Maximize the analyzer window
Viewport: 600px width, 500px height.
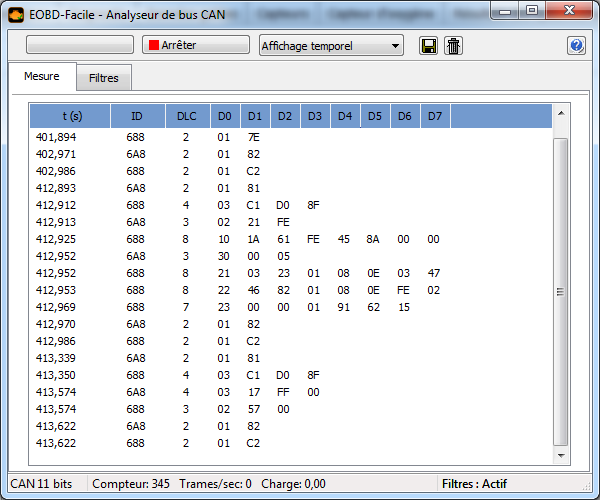pos(532,11)
